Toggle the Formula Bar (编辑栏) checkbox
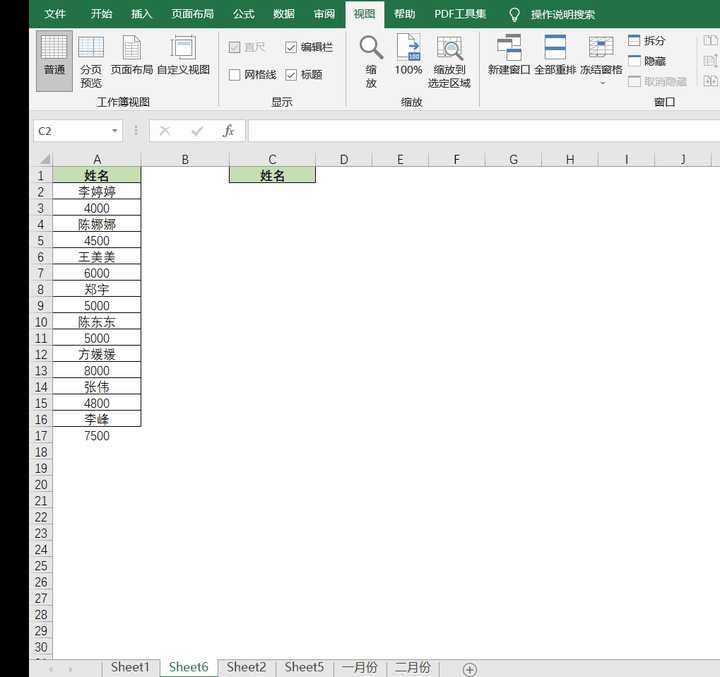This screenshot has height=677, width=720. pyautogui.click(x=291, y=47)
